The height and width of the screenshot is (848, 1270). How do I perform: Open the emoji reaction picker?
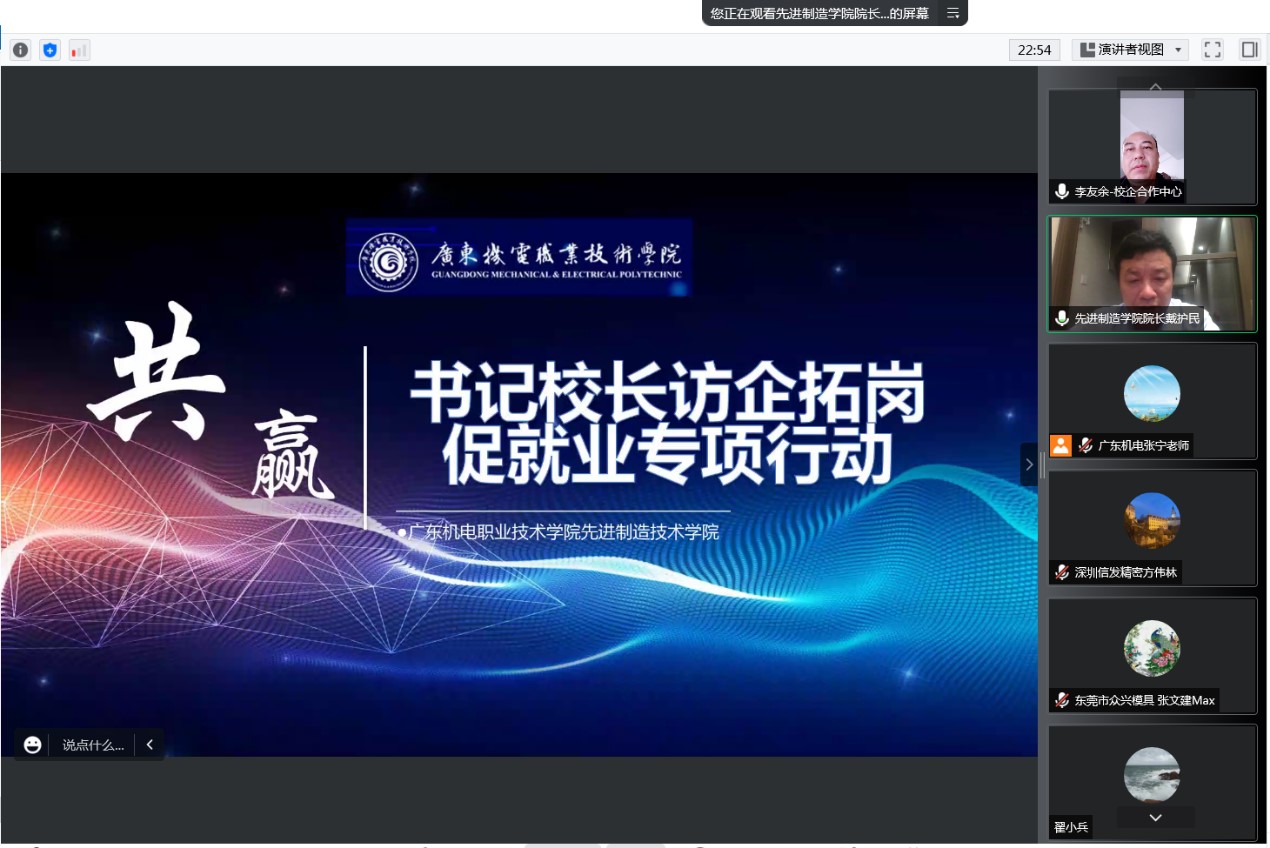[x=33, y=745]
